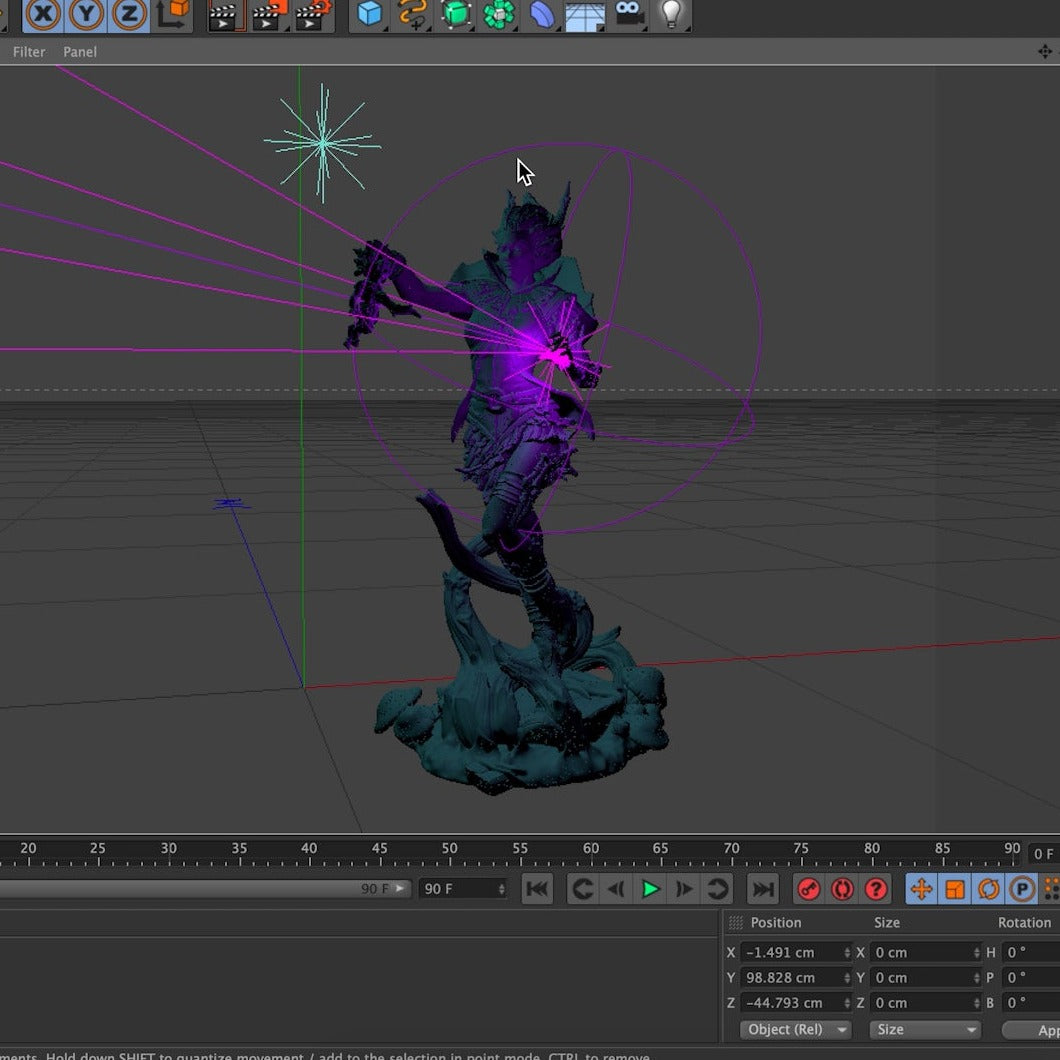Jump to the end of animation

tap(763, 888)
